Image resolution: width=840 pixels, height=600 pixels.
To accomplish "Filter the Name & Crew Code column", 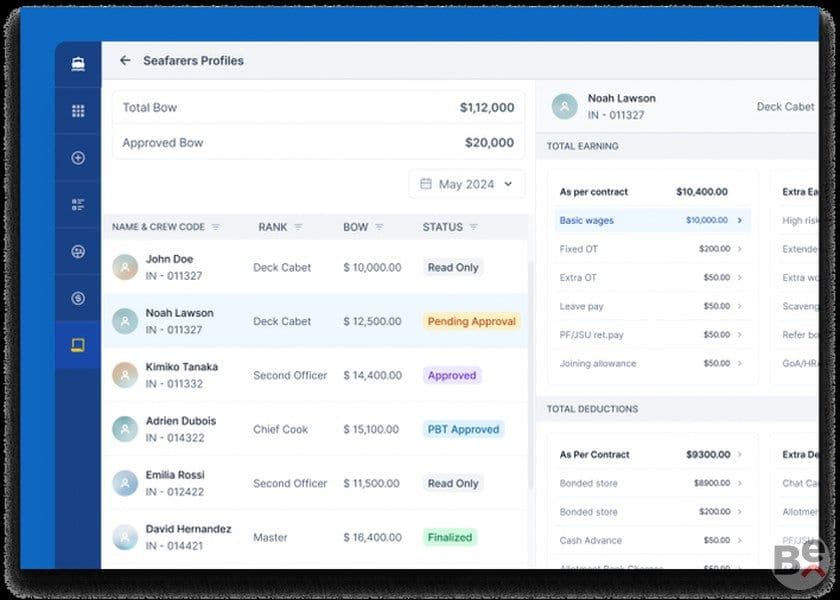I will [x=216, y=227].
